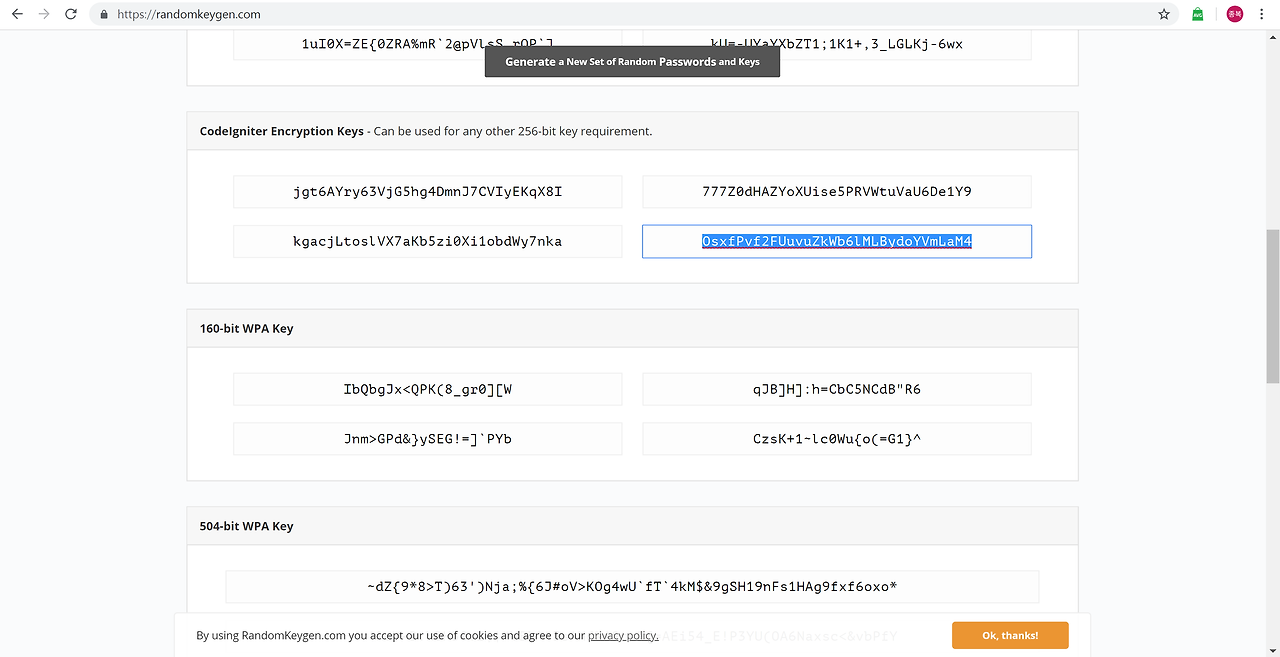Open Chrome three-dot menu
This screenshot has width=1280, height=657.
(1264, 15)
